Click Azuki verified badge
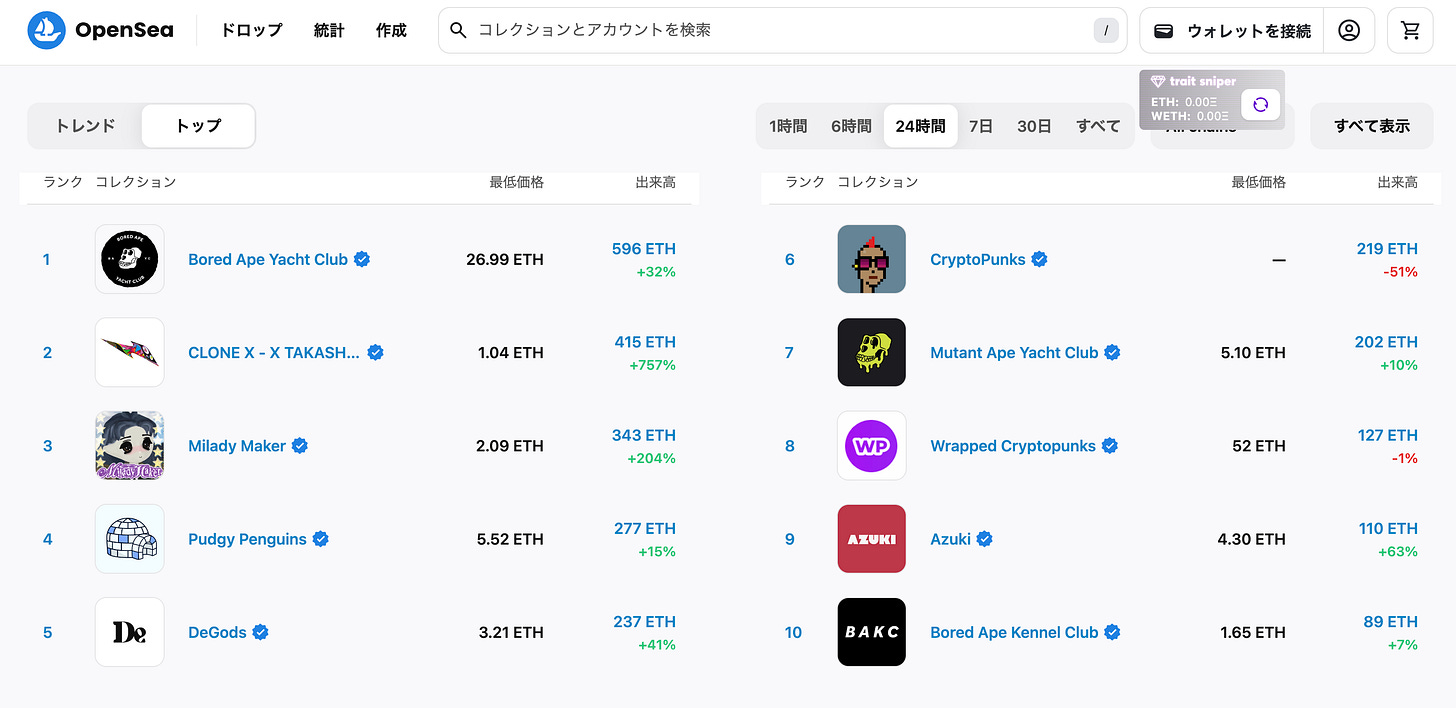This screenshot has width=1456, height=708. [x=984, y=539]
